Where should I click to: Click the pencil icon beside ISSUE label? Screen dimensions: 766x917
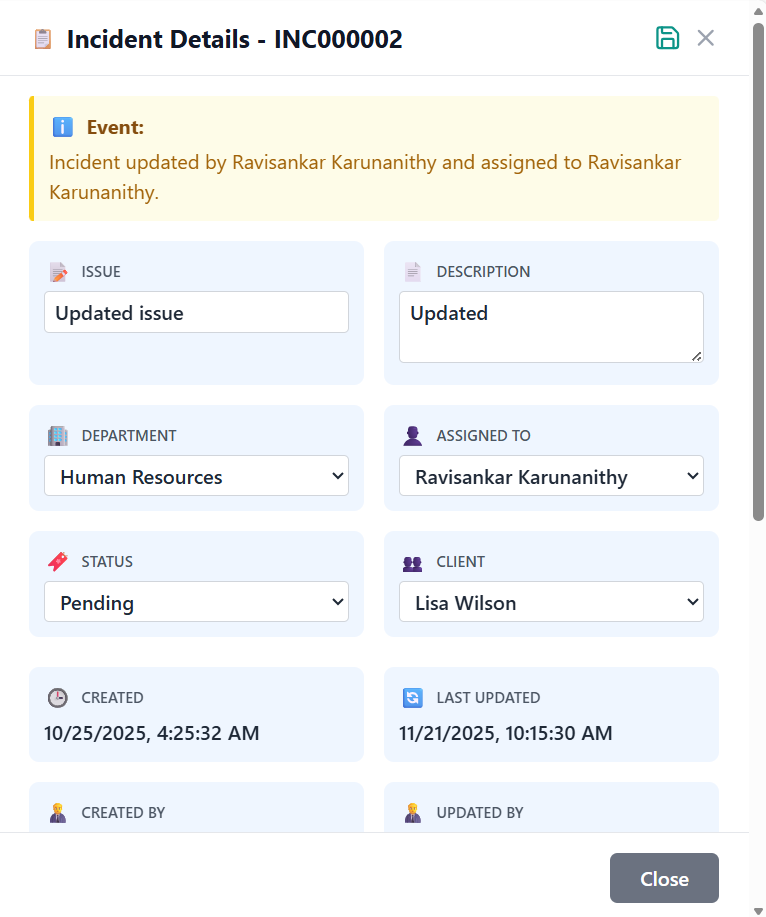tap(58, 272)
